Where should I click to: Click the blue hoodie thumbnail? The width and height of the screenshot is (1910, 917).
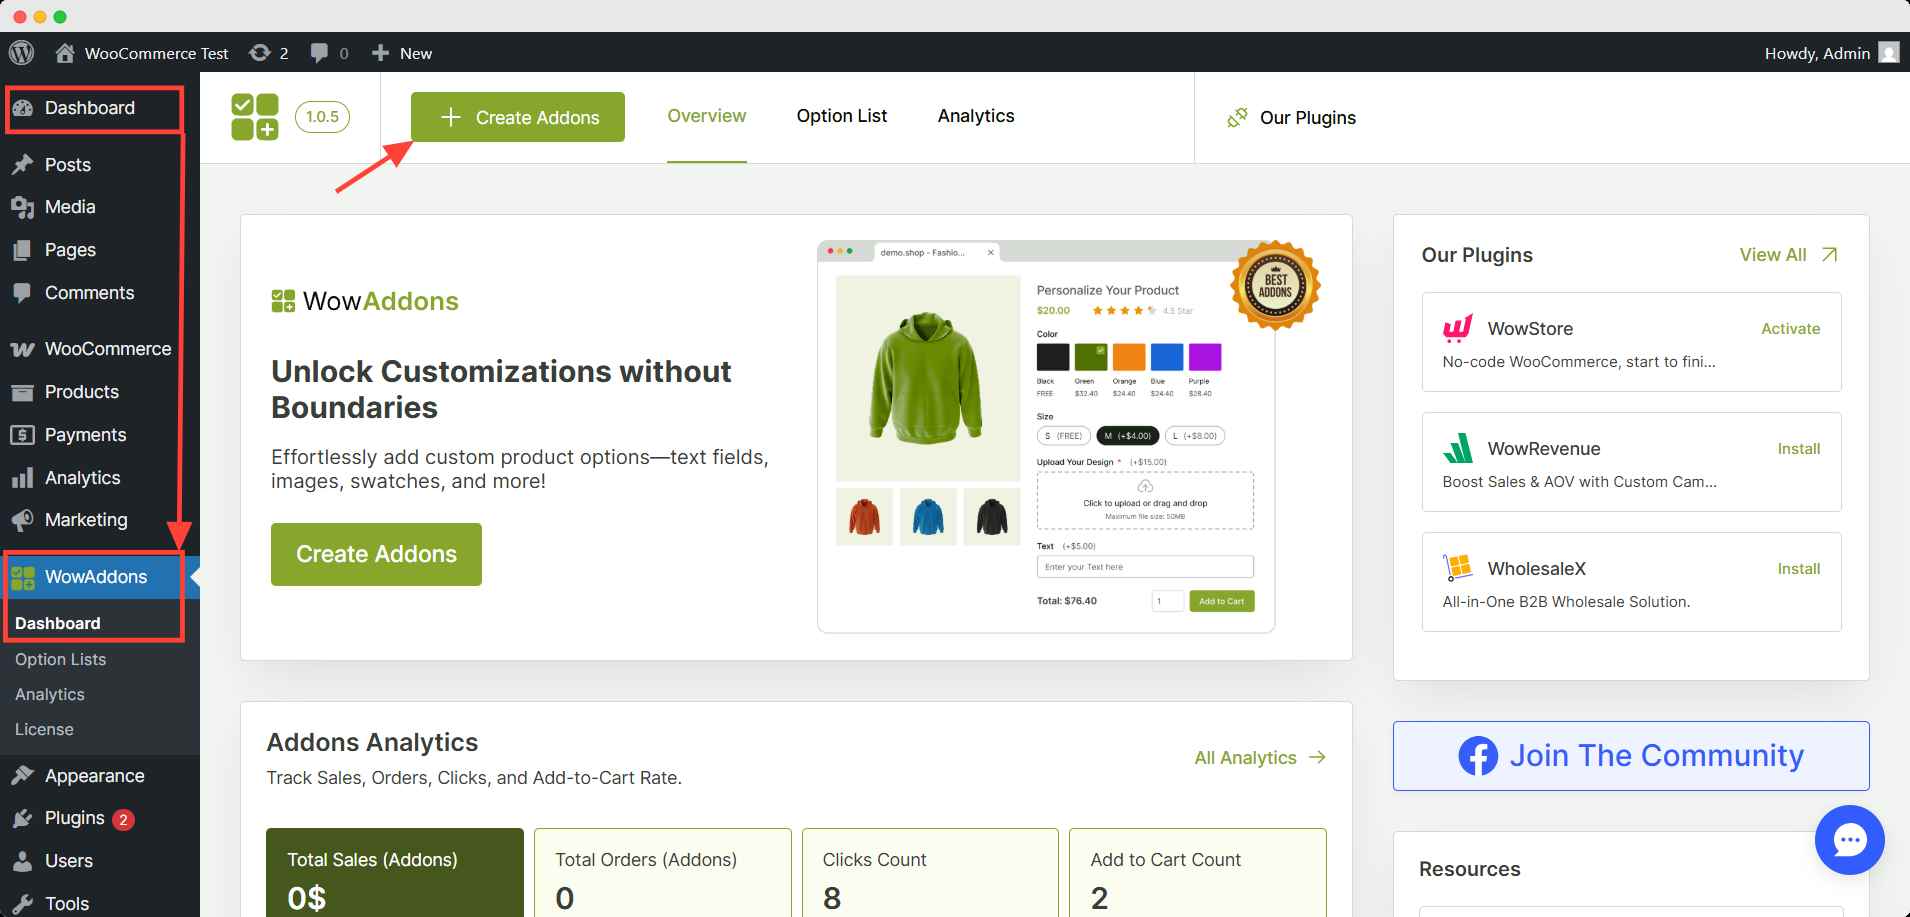928,517
